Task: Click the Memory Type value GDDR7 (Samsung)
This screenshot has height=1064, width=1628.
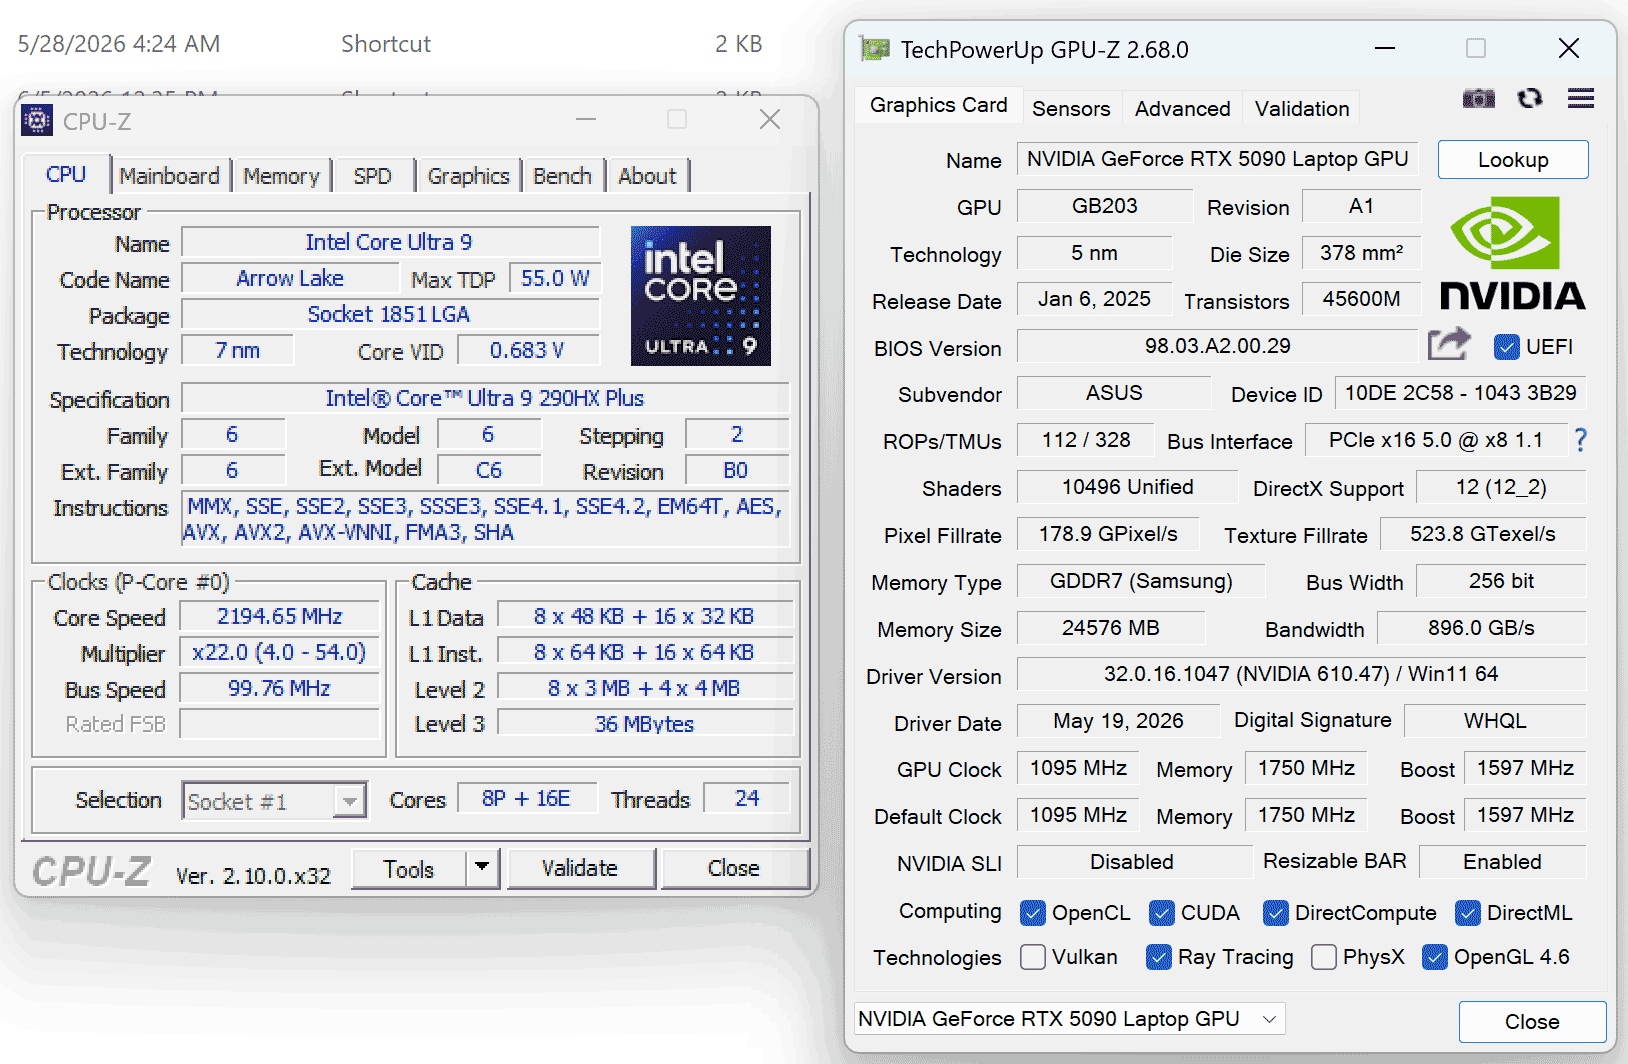Action: click(x=1141, y=581)
